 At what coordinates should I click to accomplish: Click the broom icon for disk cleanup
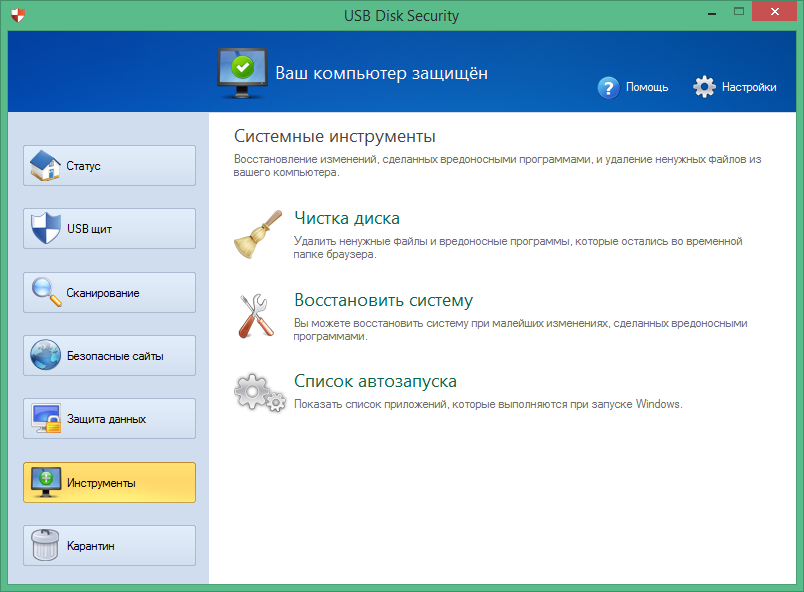(258, 234)
